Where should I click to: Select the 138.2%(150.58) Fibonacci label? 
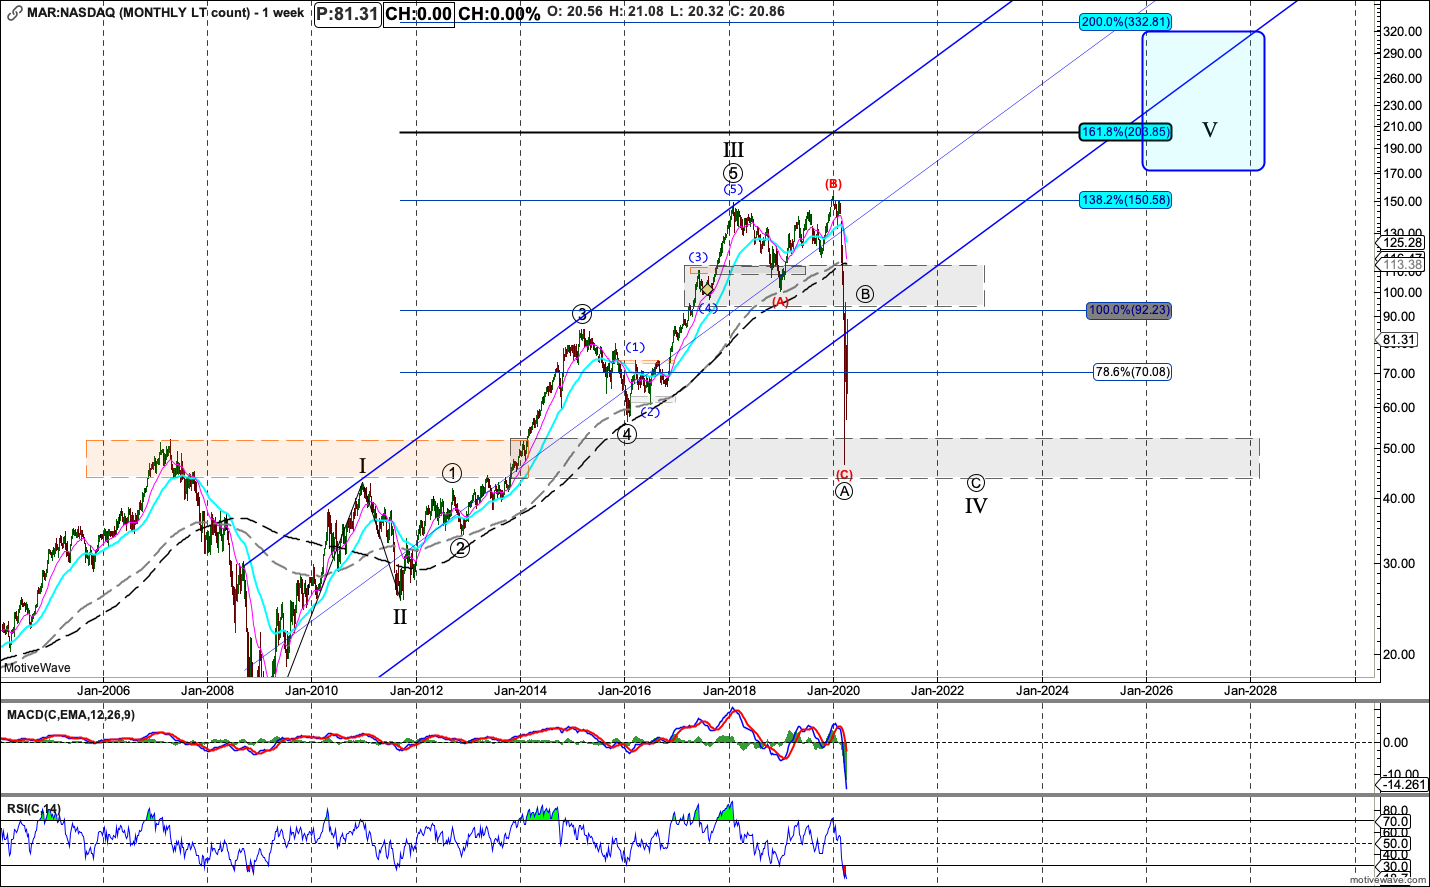(x=1125, y=200)
